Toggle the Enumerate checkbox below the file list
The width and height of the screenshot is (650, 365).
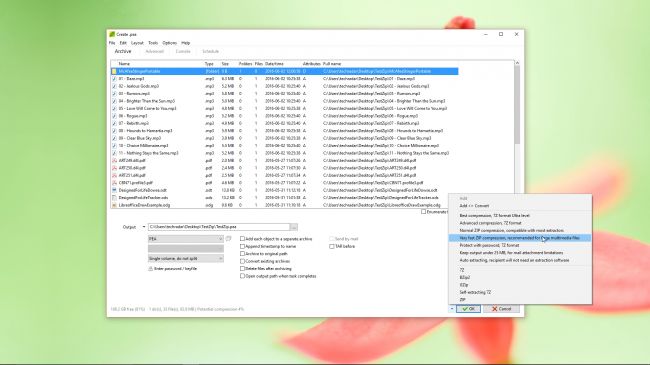(423, 212)
